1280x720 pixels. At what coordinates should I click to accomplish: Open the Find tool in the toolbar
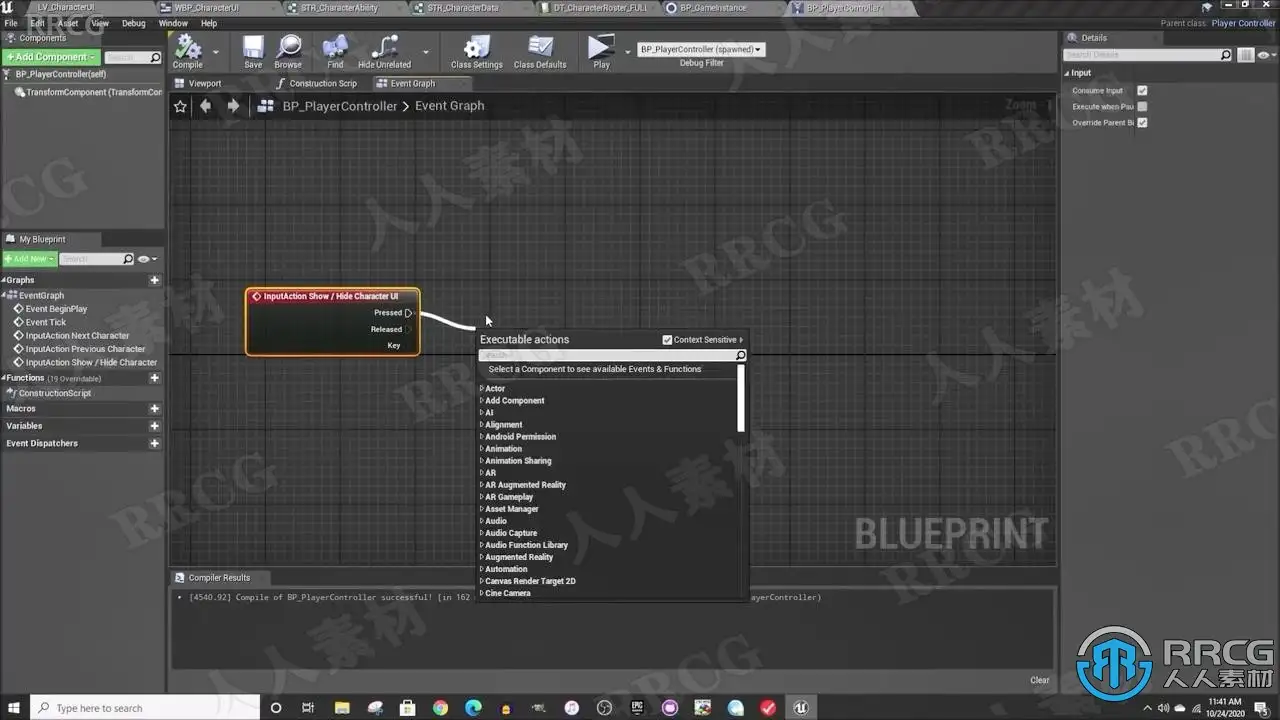tap(335, 52)
